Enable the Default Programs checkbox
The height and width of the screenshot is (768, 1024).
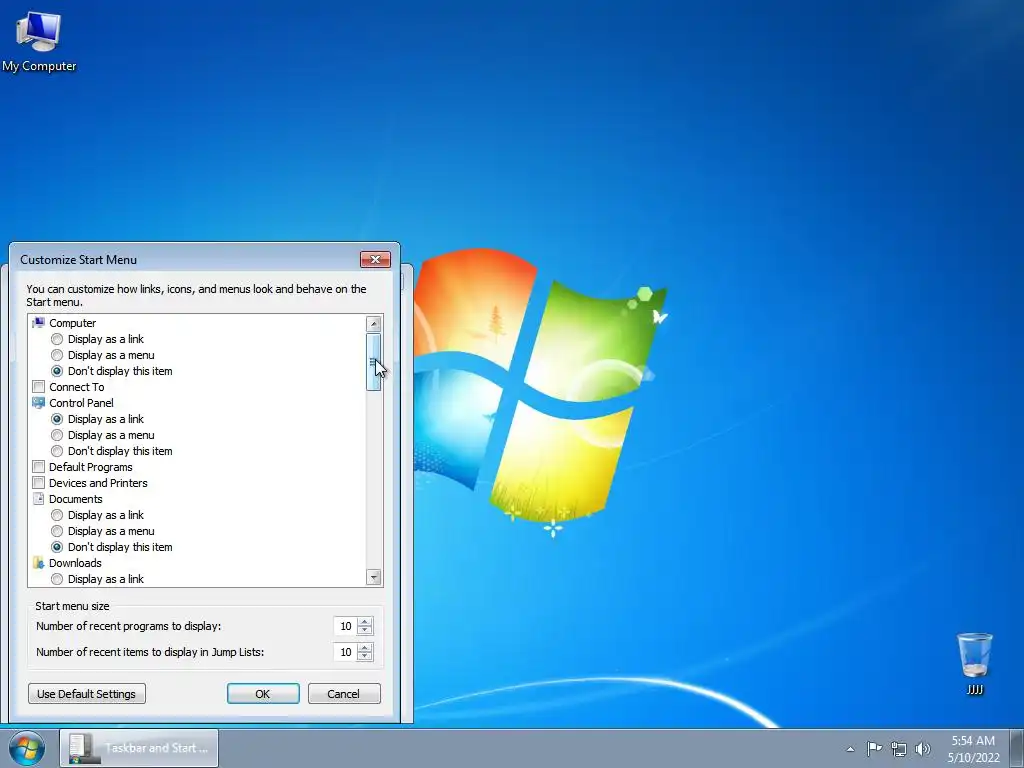point(39,467)
